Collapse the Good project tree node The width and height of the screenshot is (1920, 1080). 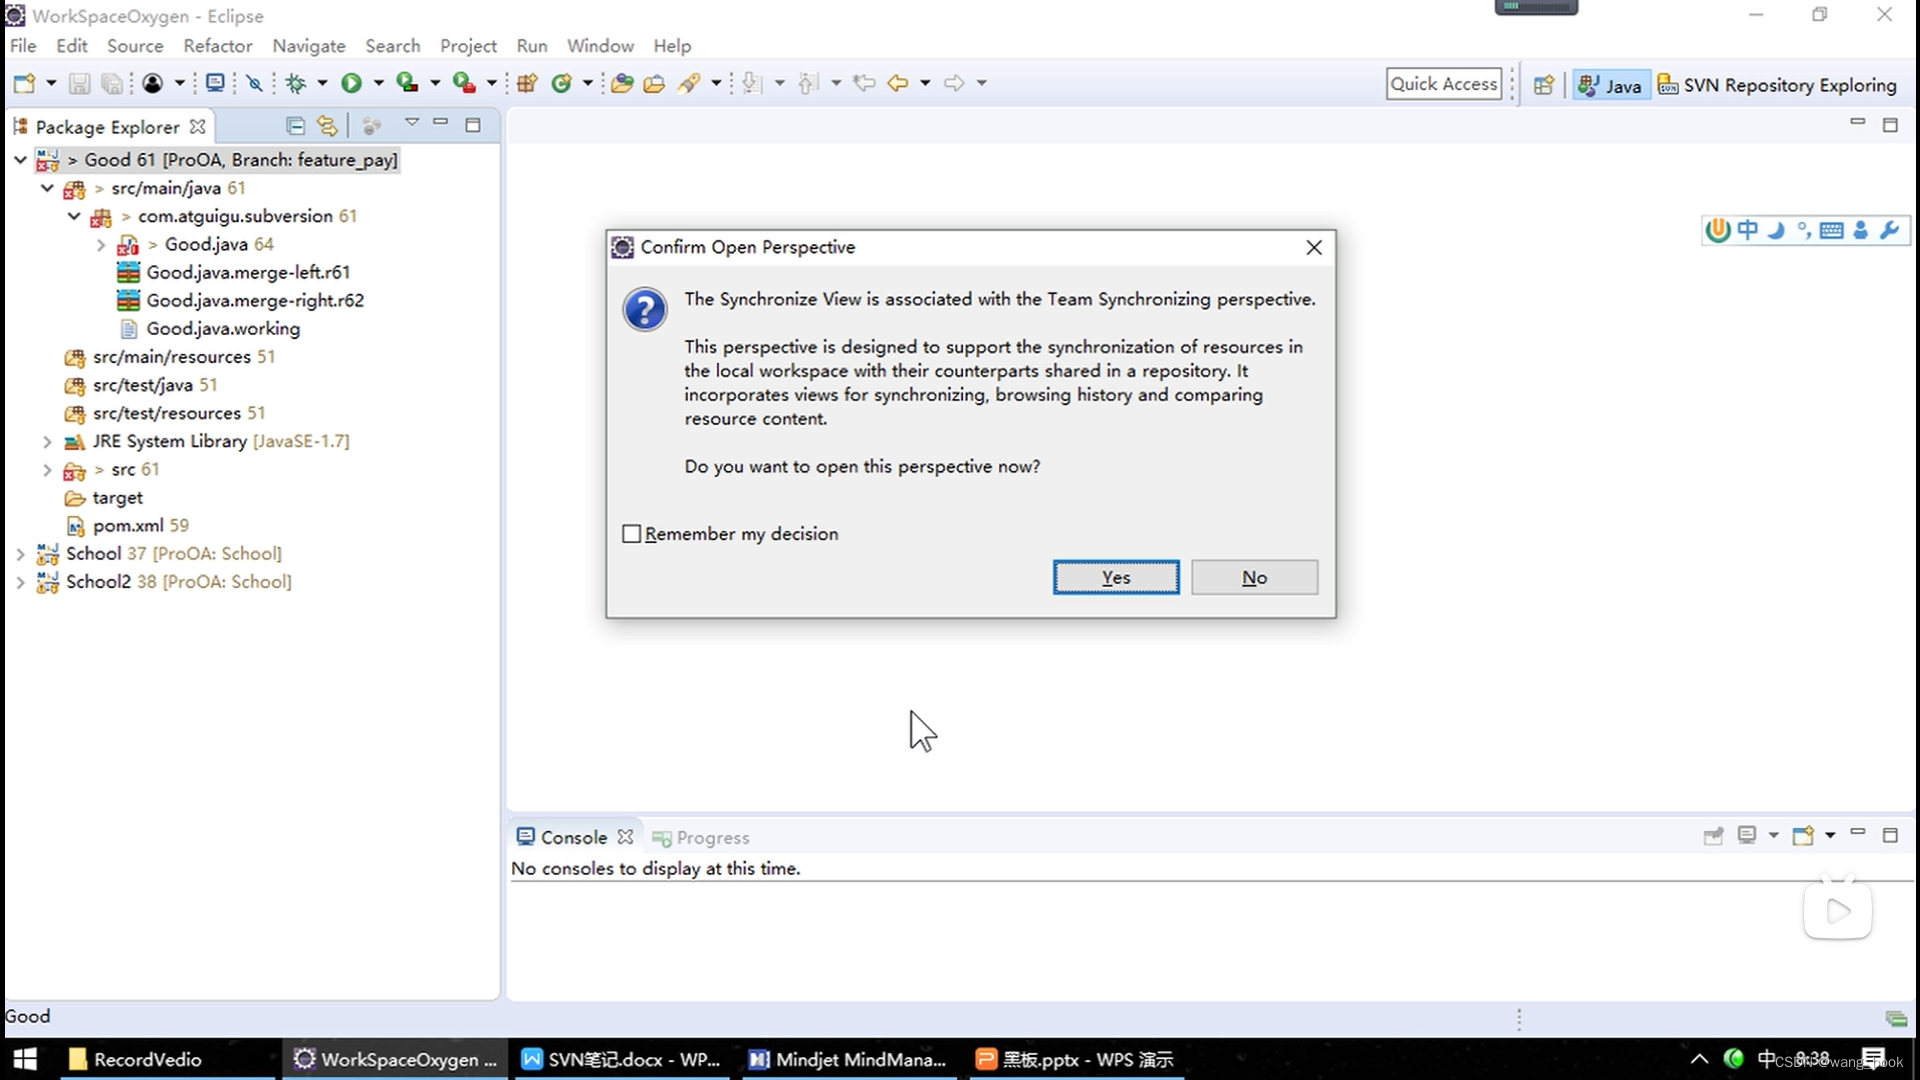click(x=20, y=160)
